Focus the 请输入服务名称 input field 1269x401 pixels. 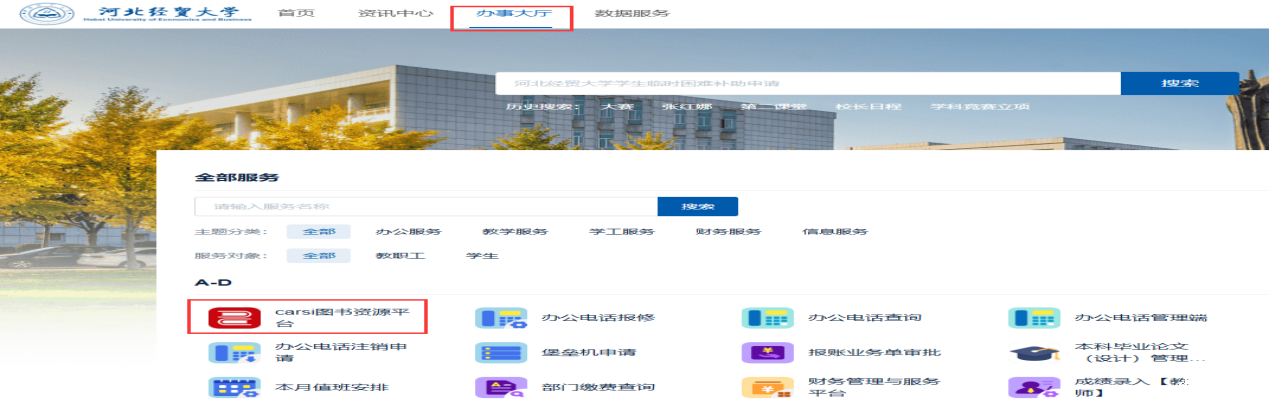click(x=425, y=207)
